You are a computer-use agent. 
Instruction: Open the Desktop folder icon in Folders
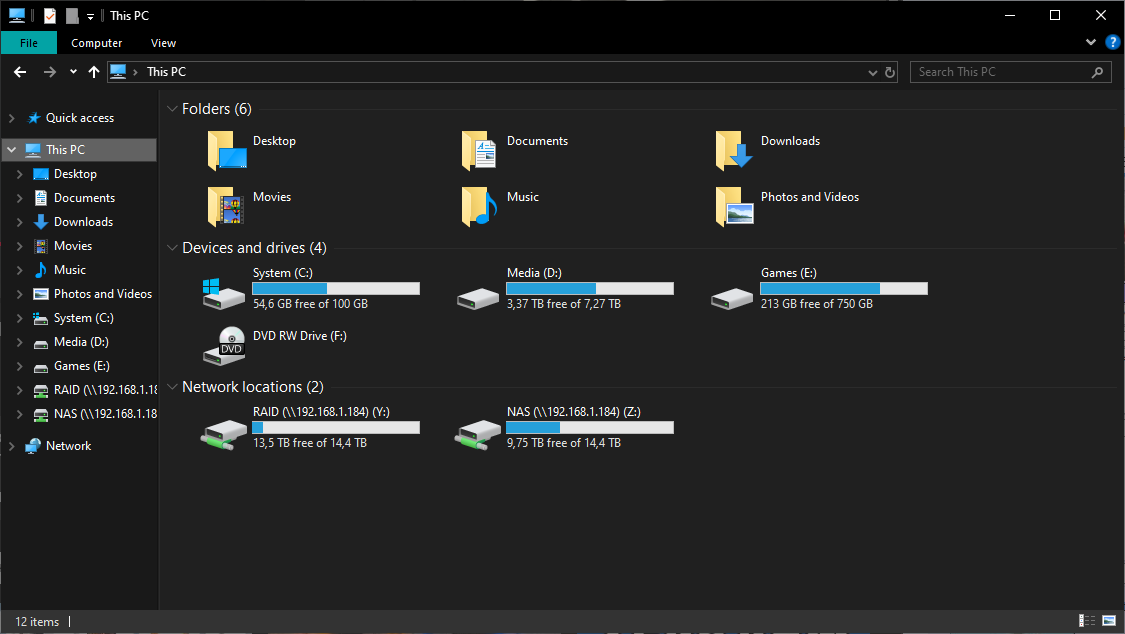[227, 150]
